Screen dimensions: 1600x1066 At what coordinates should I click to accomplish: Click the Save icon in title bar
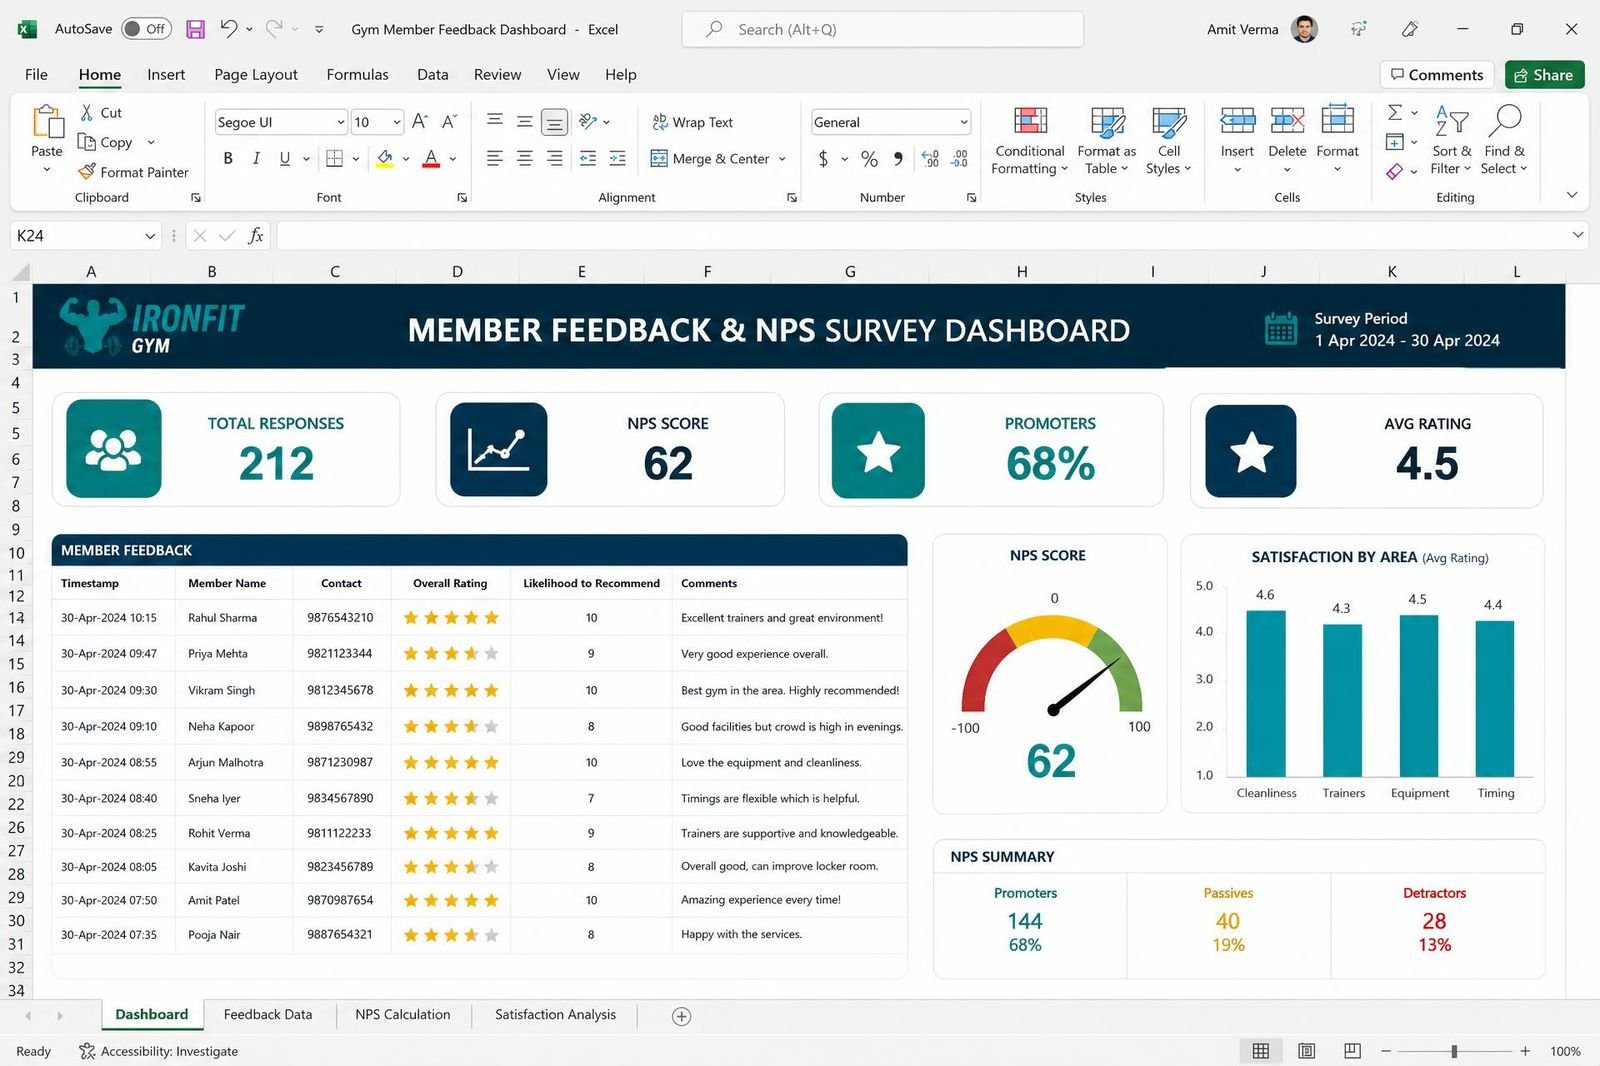pos(196,29)
